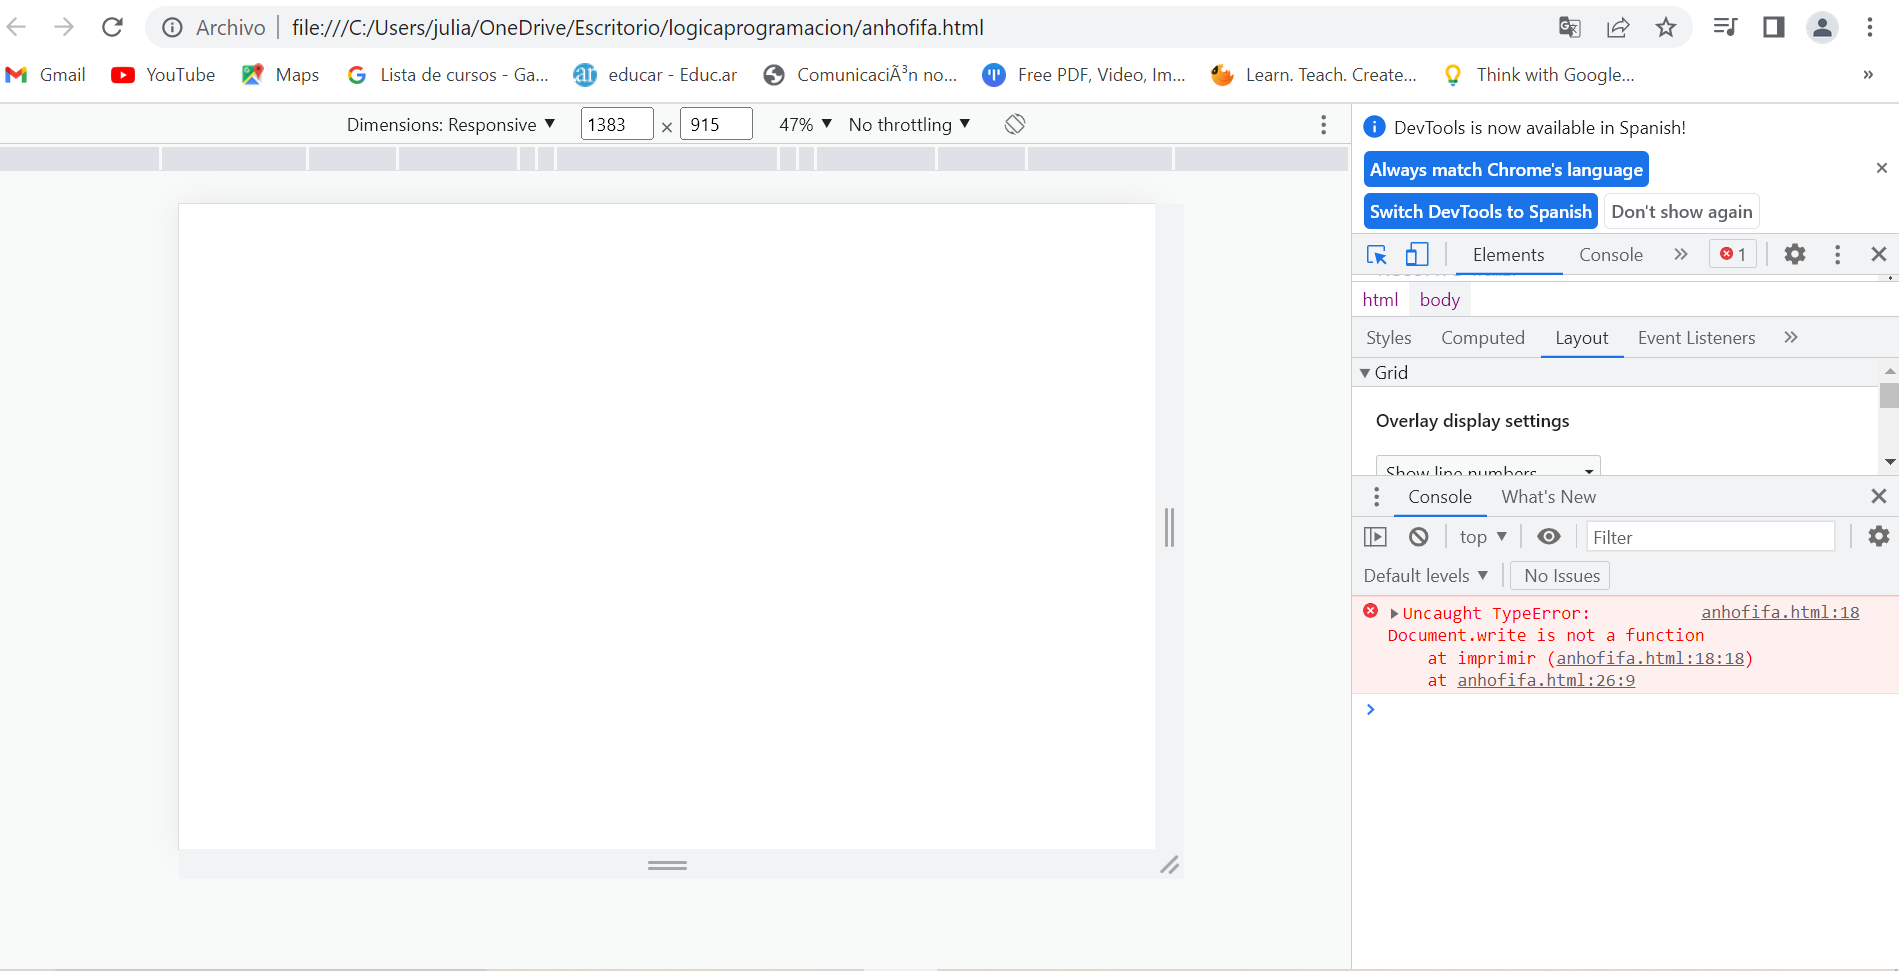Open the Maps bookmark
This screenshot has width=1899, height=971.
point(281,75)
